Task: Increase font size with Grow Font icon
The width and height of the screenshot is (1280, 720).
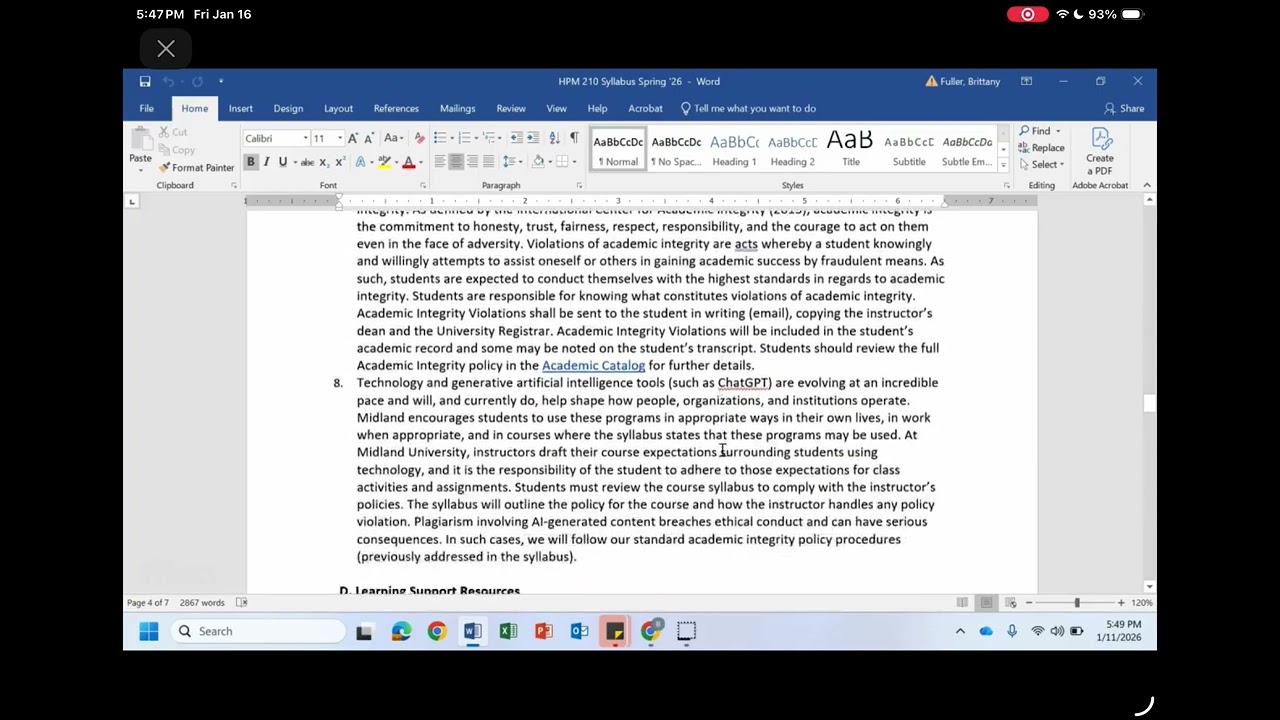Action: tap(353, 138)
